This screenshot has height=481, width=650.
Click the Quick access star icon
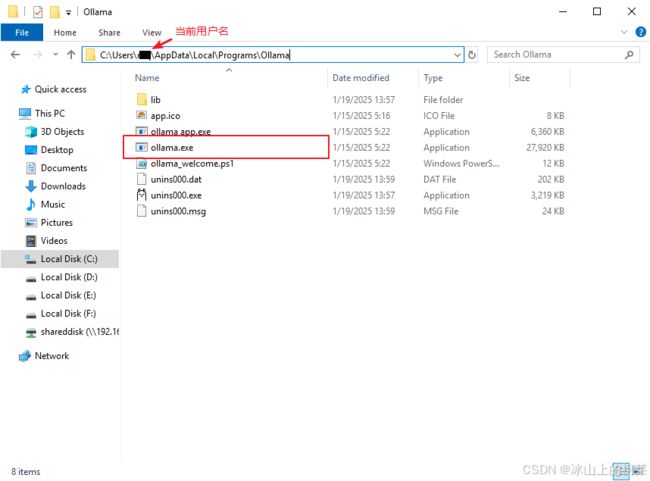coord(26,89)
